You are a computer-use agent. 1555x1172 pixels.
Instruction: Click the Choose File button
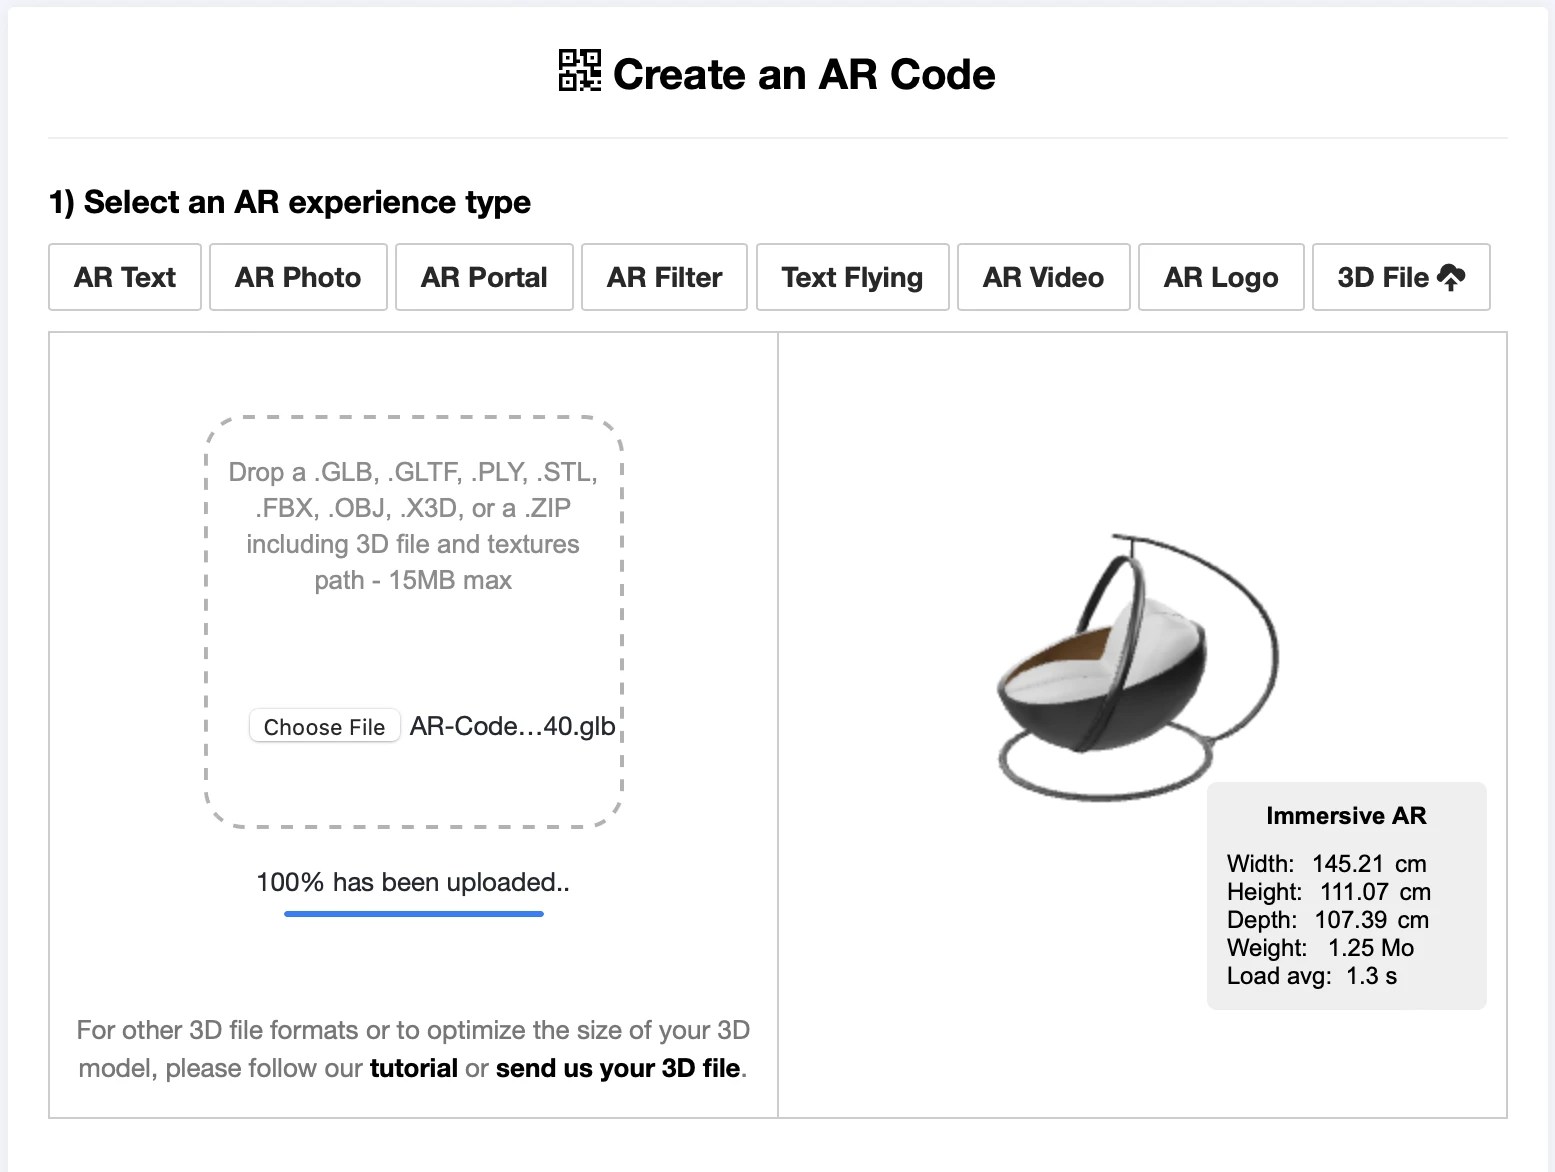tap(324, 726)
